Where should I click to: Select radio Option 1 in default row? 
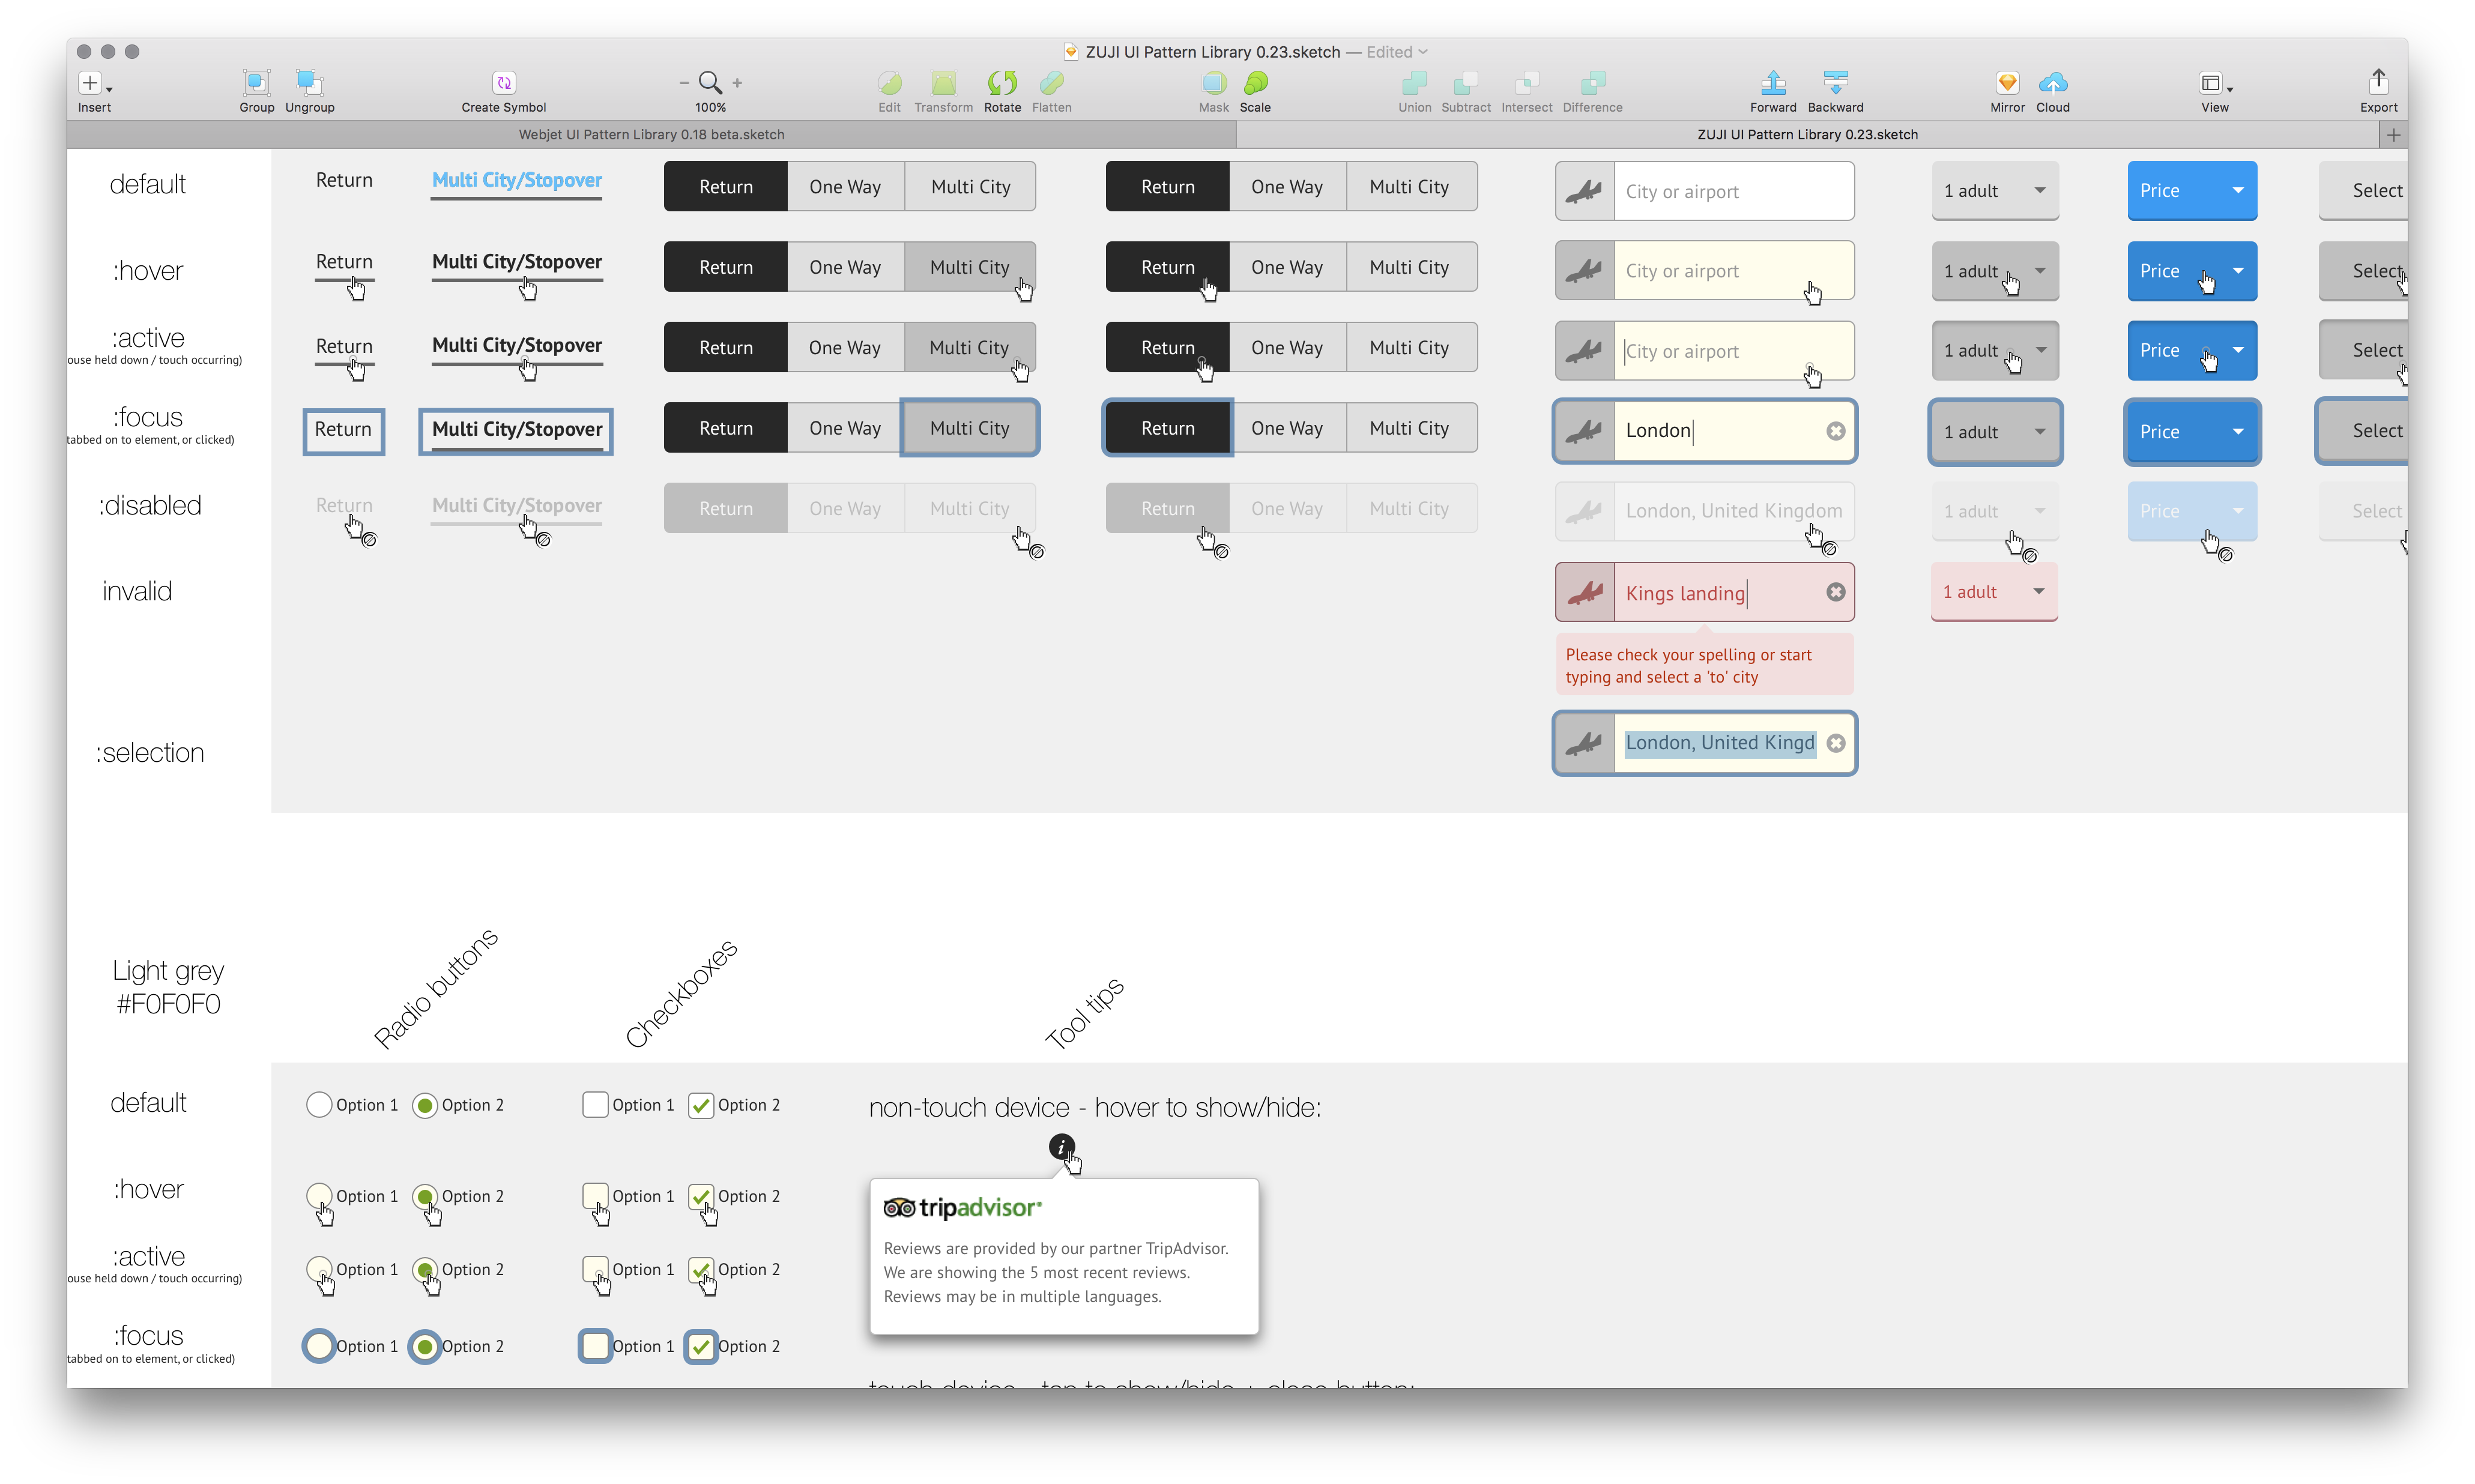click(319, 1105)
